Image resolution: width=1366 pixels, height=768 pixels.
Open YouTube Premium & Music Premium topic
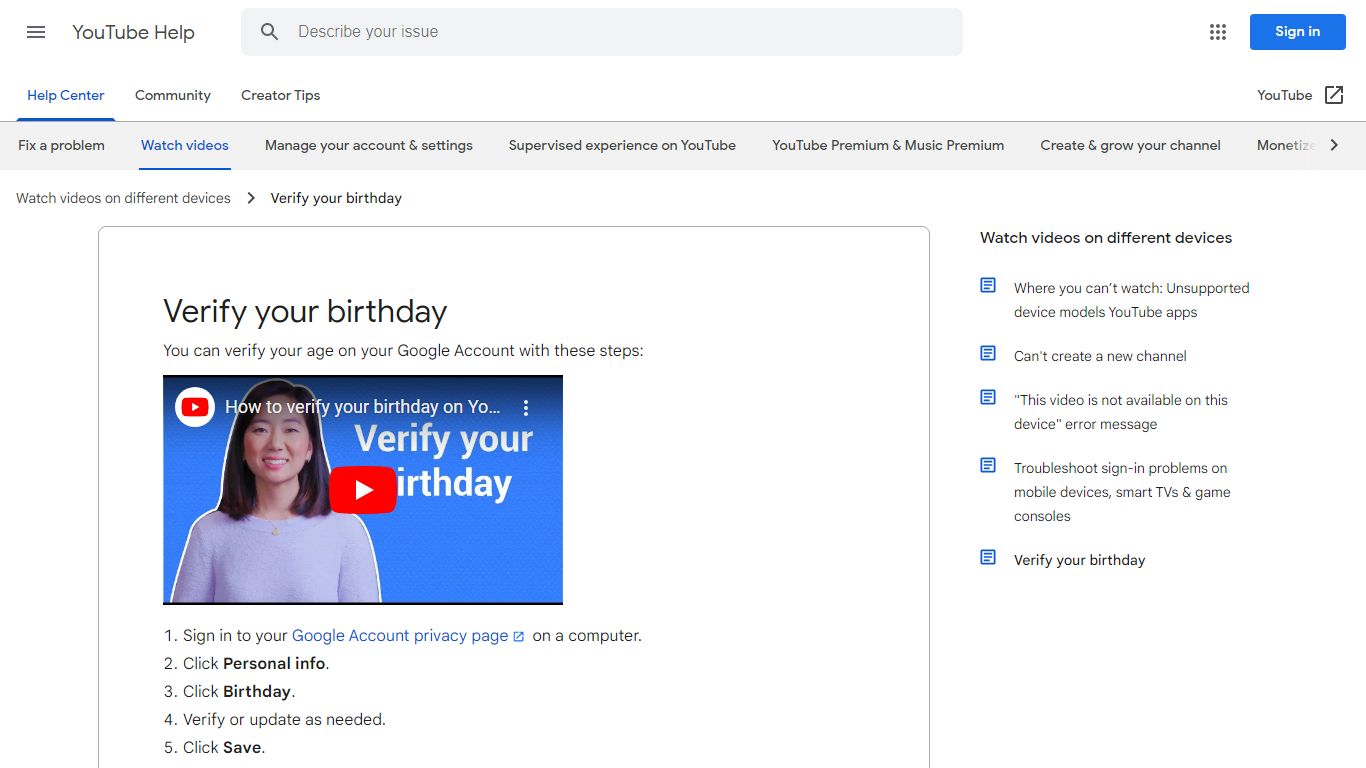(x=888, y=145)
